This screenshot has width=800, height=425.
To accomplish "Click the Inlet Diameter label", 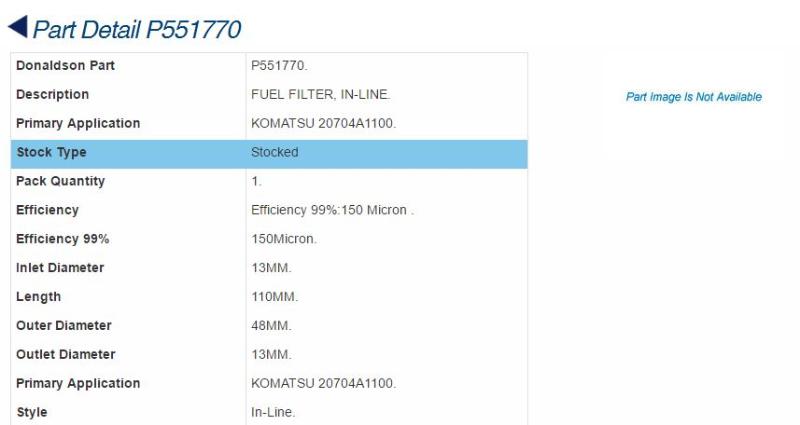I will tap(60, 268).
